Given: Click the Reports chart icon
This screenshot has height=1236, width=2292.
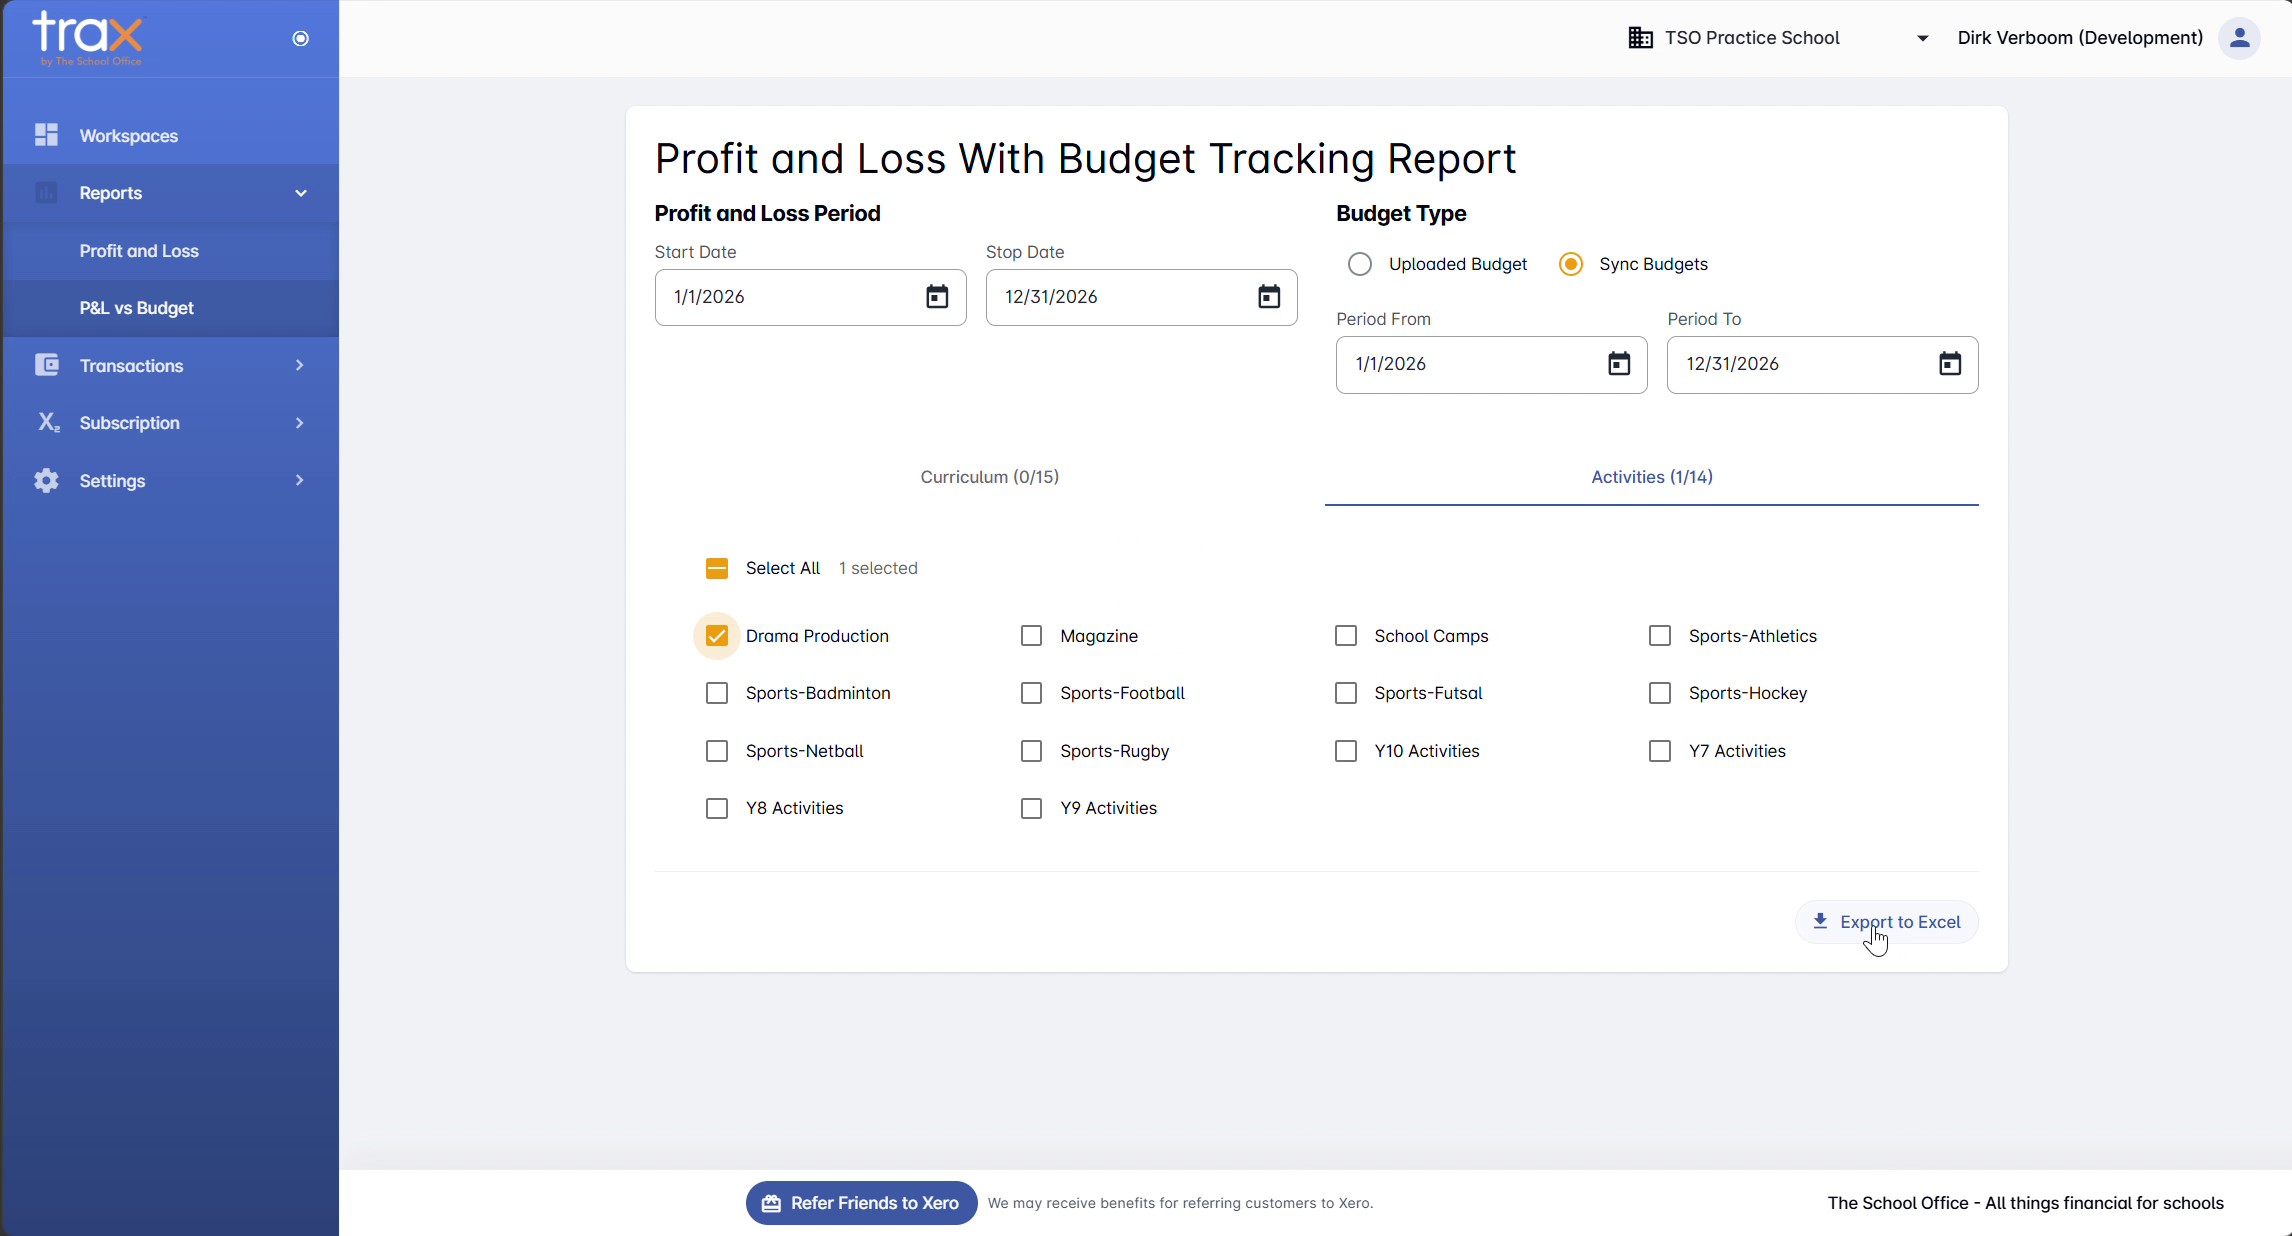Looking at the screenshot, I should click(46, 193).
